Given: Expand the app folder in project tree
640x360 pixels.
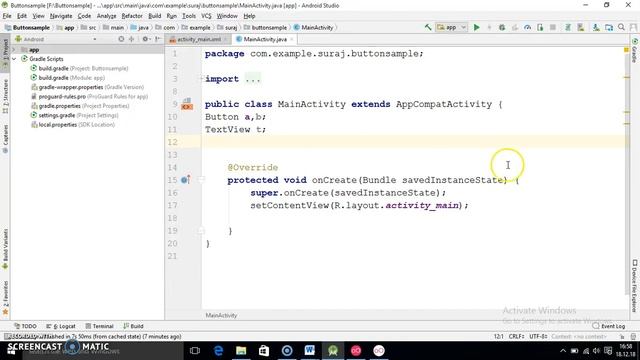Looking at the screenshot, I should pos(15,49).
